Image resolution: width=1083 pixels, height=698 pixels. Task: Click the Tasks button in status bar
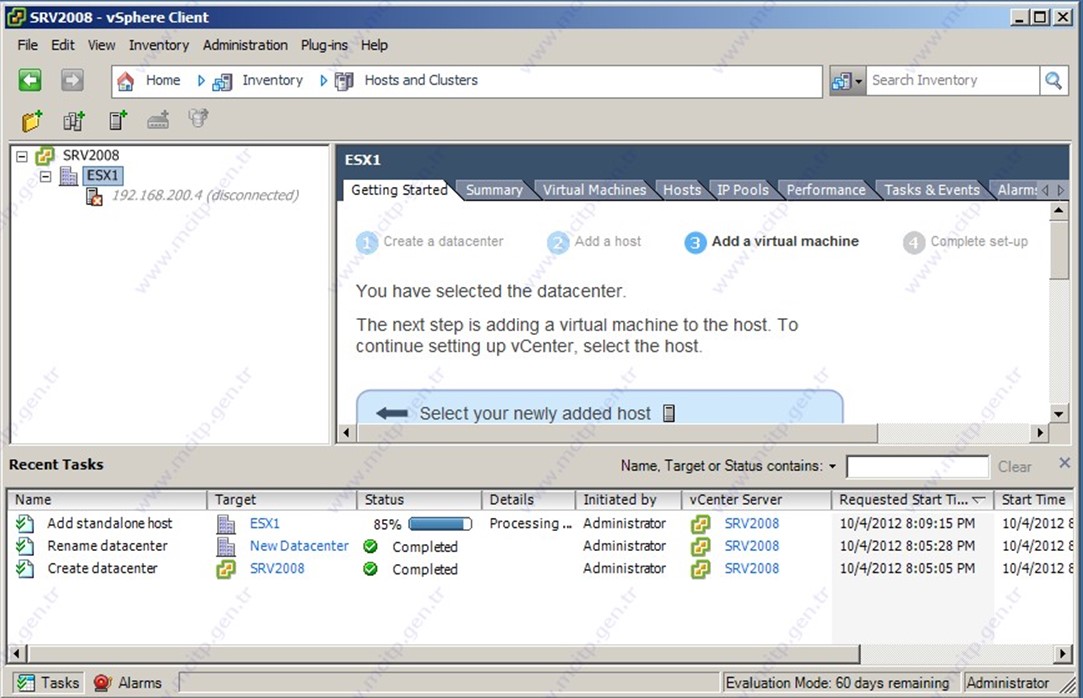[x=48, y=683]
